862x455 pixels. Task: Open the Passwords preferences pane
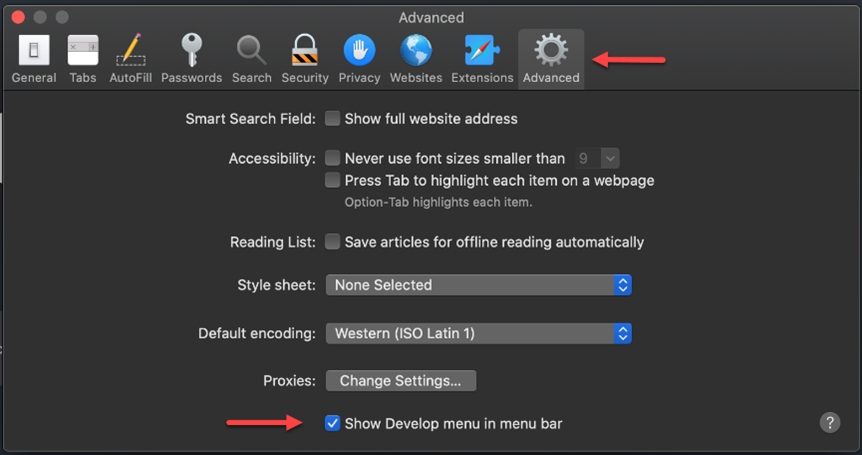point(191,59)
